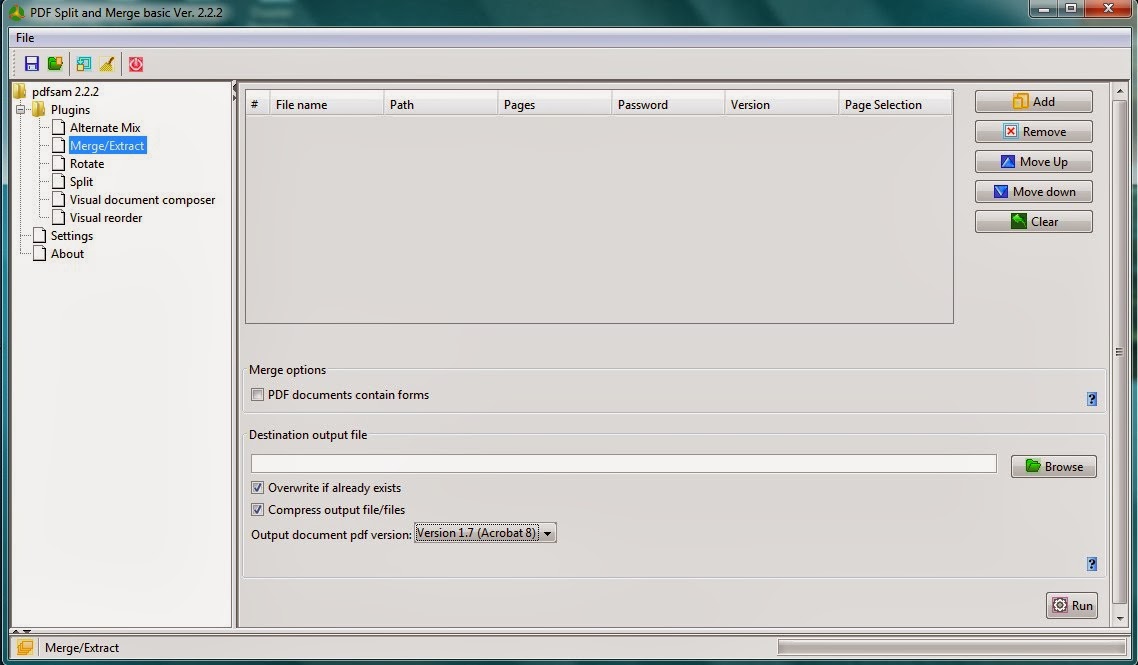Open Visual document composer plugin
The height and width of the screenshot is (665, 1138).
tap(142, 200)
